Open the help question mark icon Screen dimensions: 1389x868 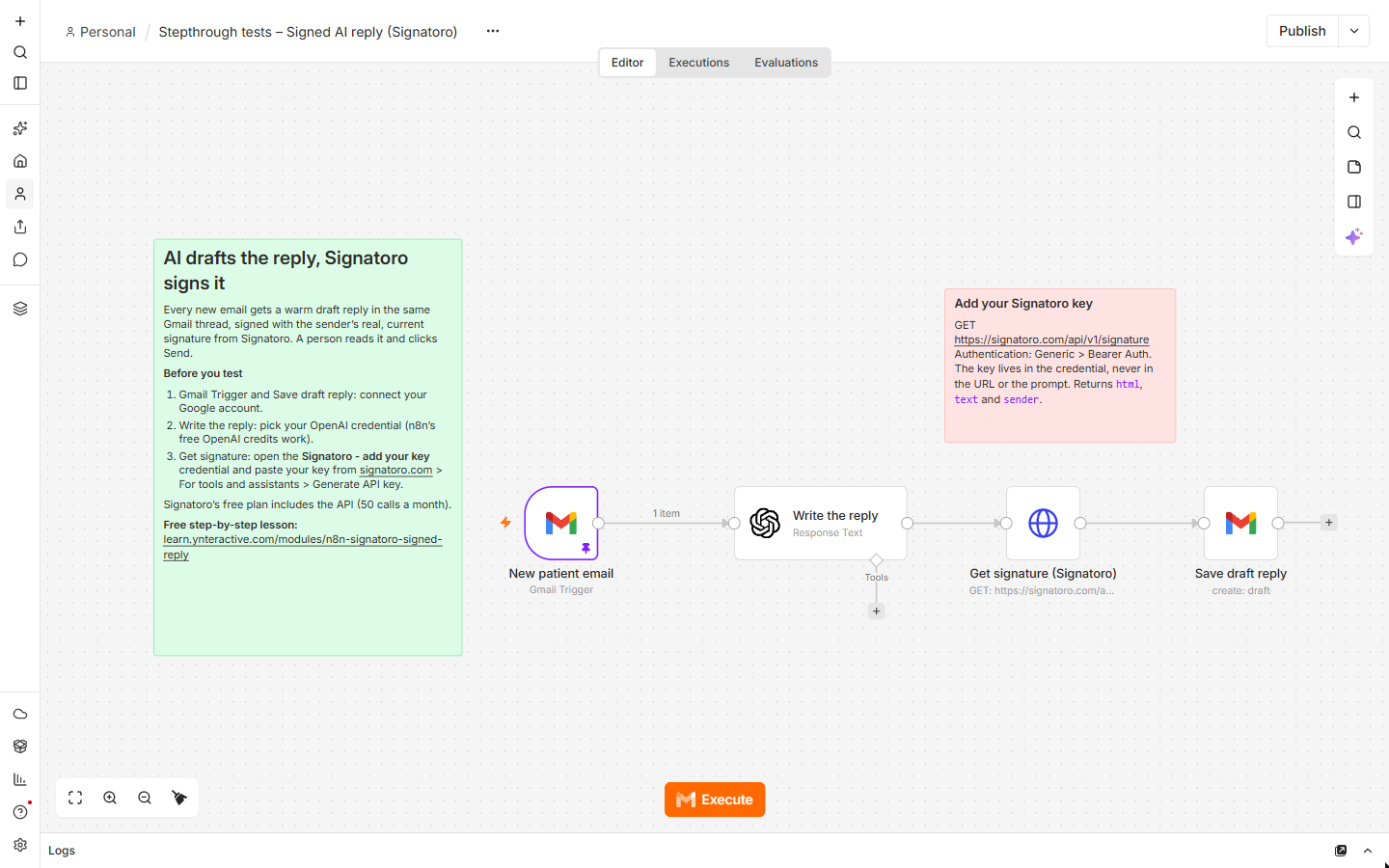click(20, 812)
